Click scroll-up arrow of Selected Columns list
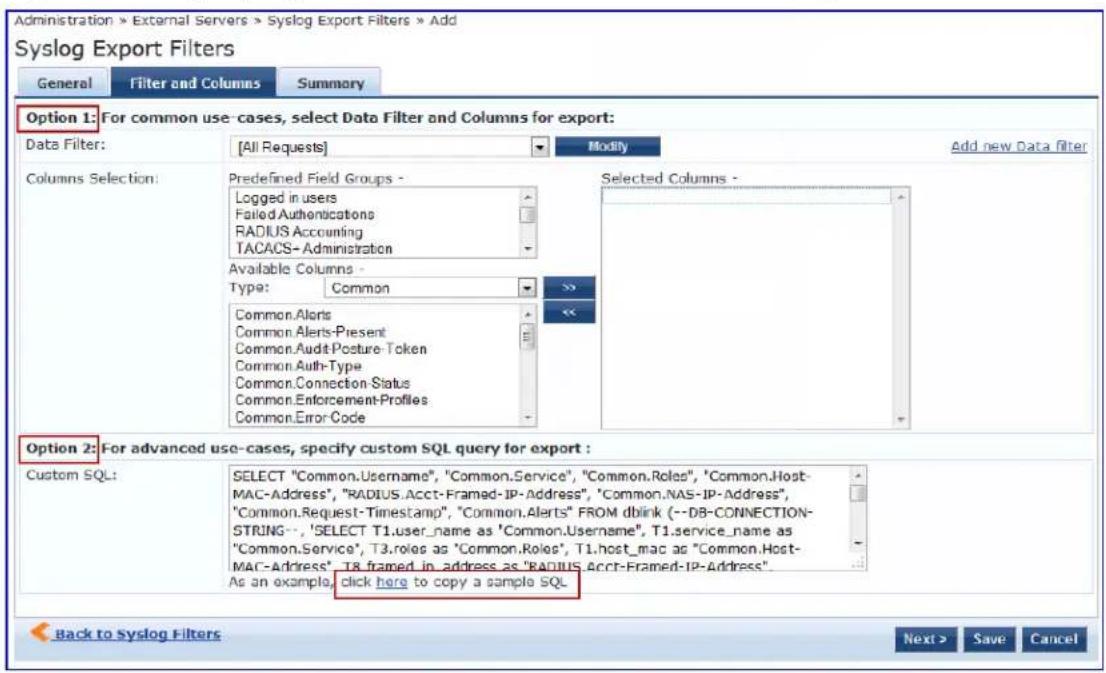Viewport: 1106px width, 673px height. point(901,197)
